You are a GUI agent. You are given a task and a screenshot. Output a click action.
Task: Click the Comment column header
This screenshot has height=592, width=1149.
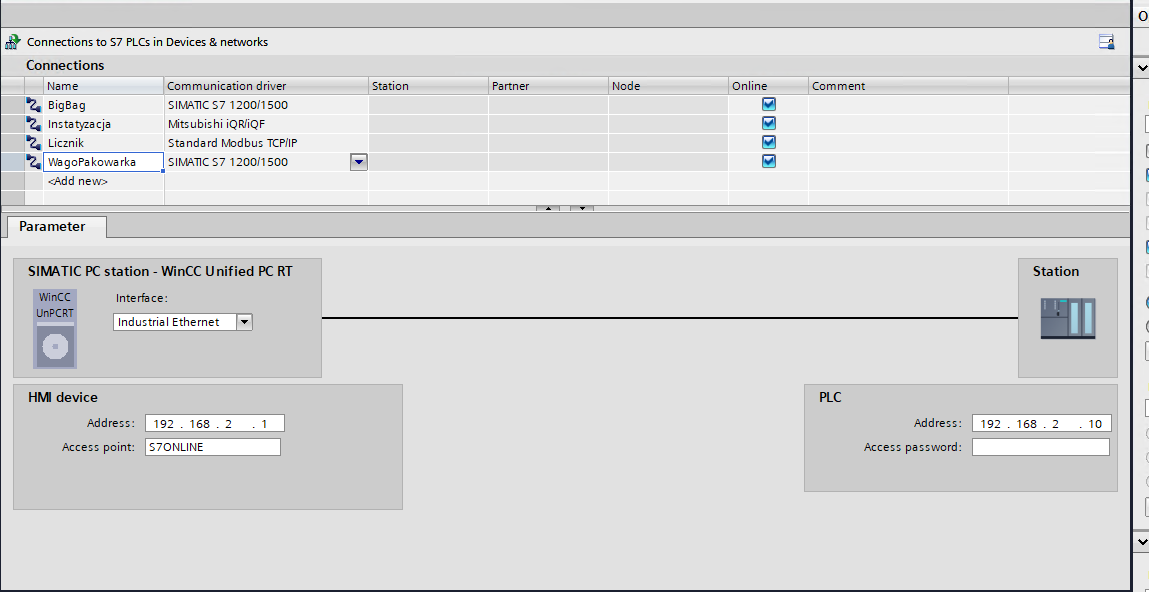click(909, 86)
